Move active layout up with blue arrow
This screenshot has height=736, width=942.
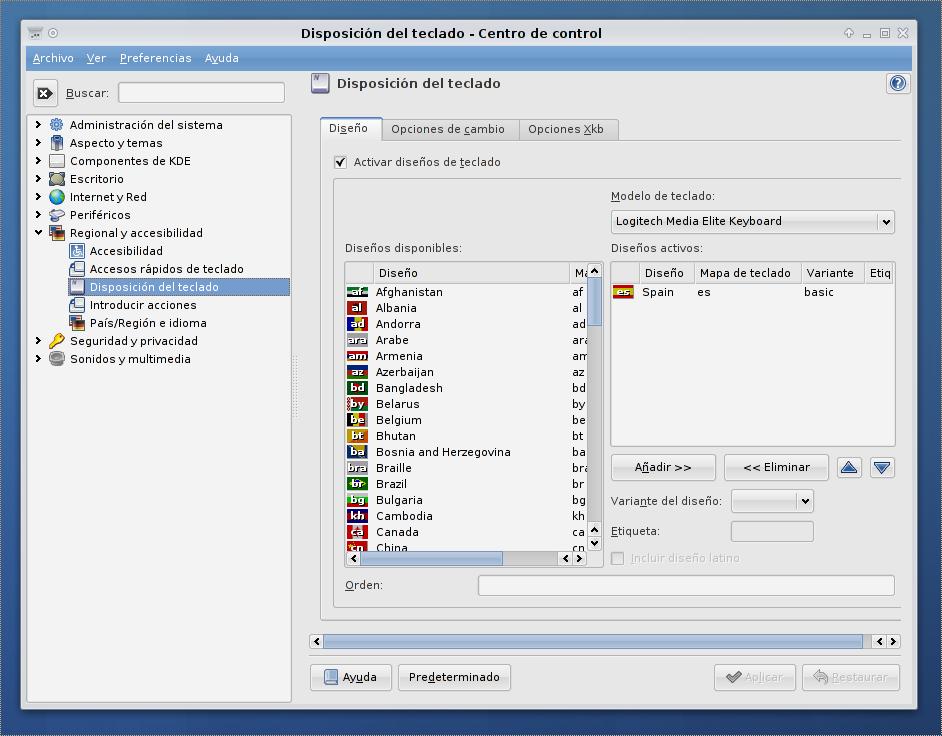click(849, 467)
